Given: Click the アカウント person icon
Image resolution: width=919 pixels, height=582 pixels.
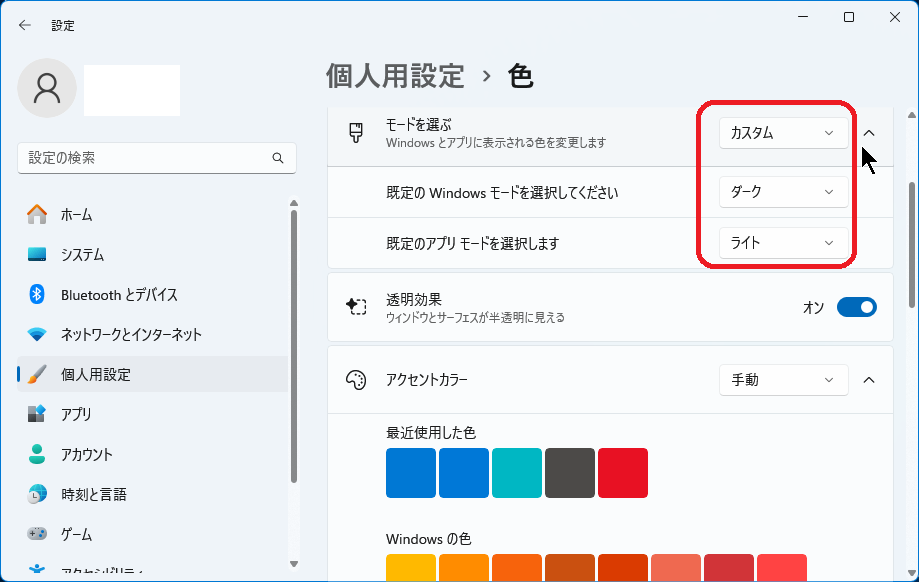Looking at the screenshot, I should (x=37, y=454).
